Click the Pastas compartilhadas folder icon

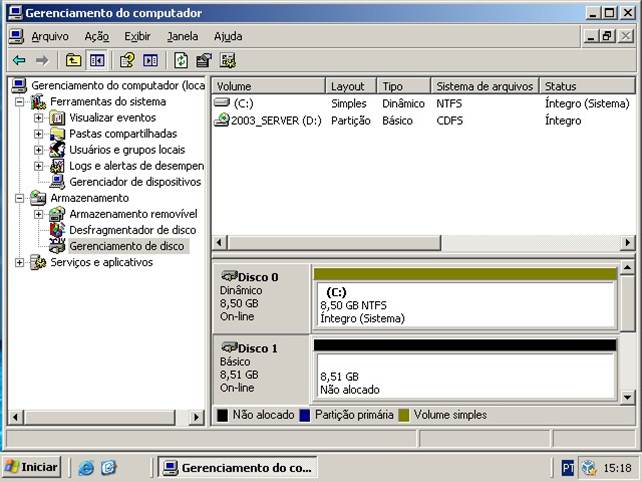click(57, 134)
